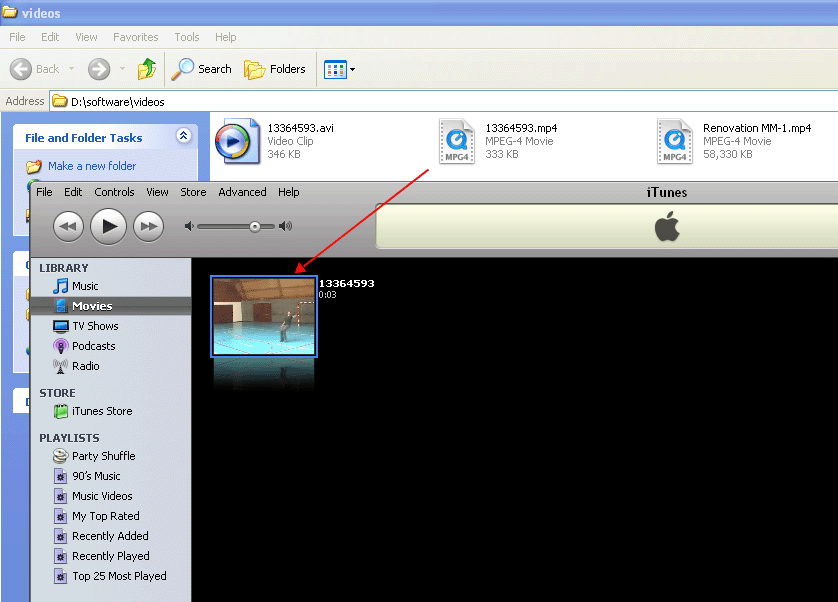Viewport: 838px width, 602px height.
Task: Open the Forward history dropdown arrow
Action: 122,69
